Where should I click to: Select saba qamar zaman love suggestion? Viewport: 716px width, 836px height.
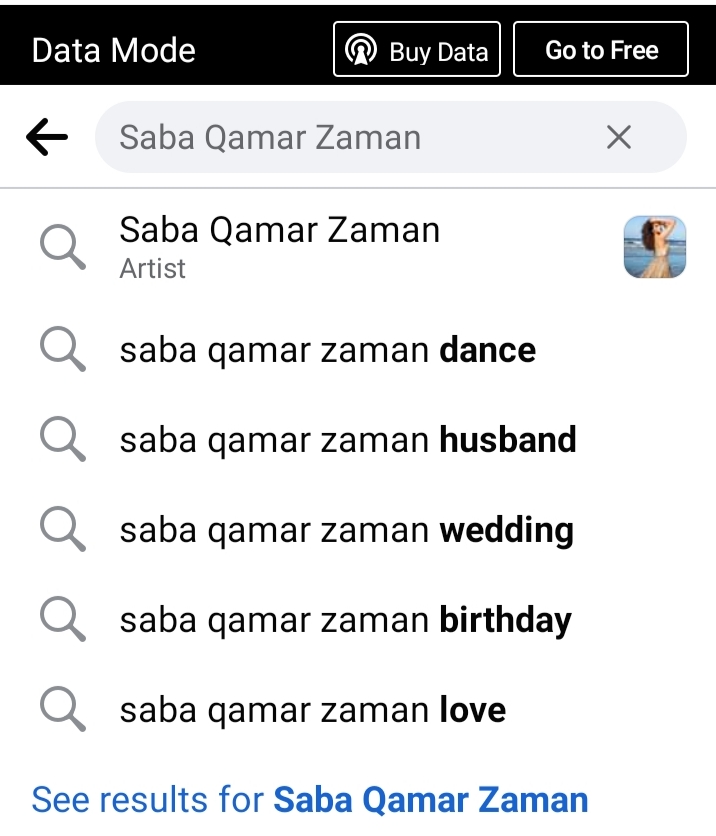pos(358,710)
